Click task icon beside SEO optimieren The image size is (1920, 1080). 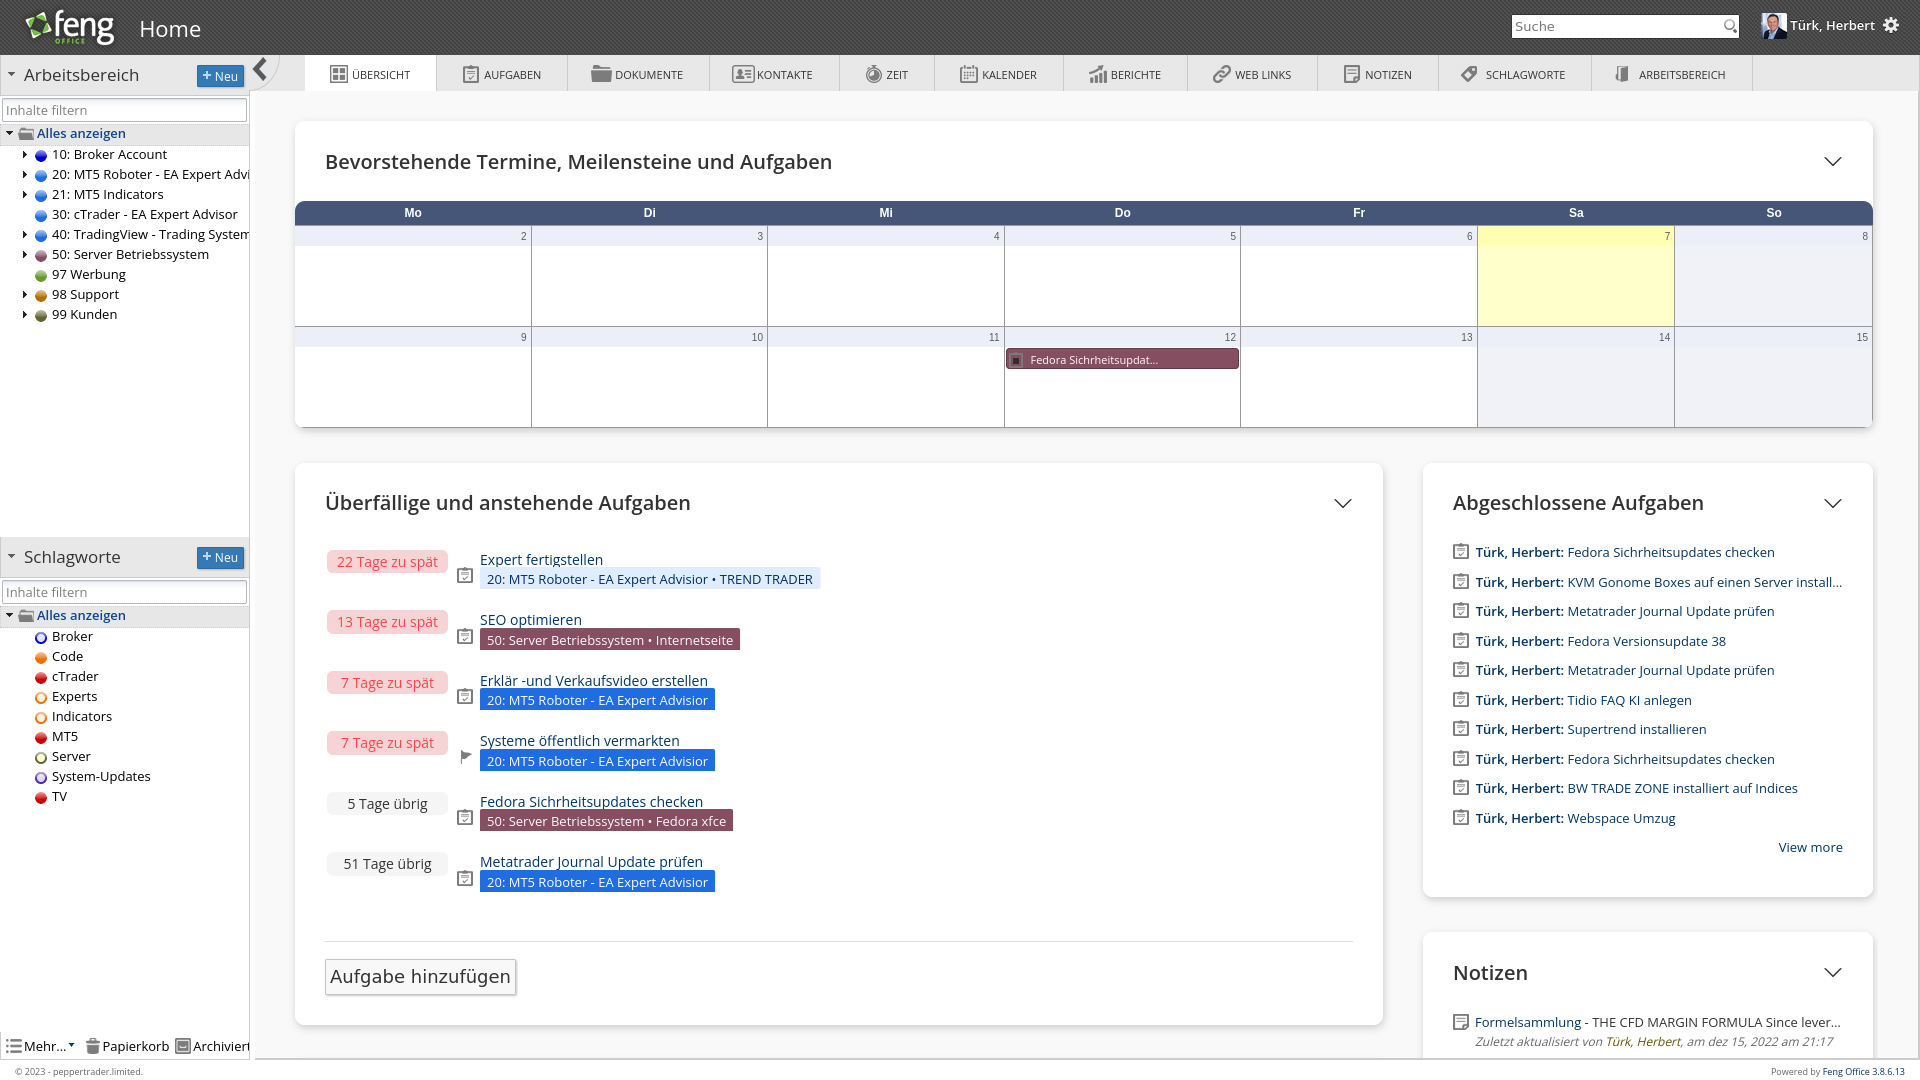click(x=465, y=636)
